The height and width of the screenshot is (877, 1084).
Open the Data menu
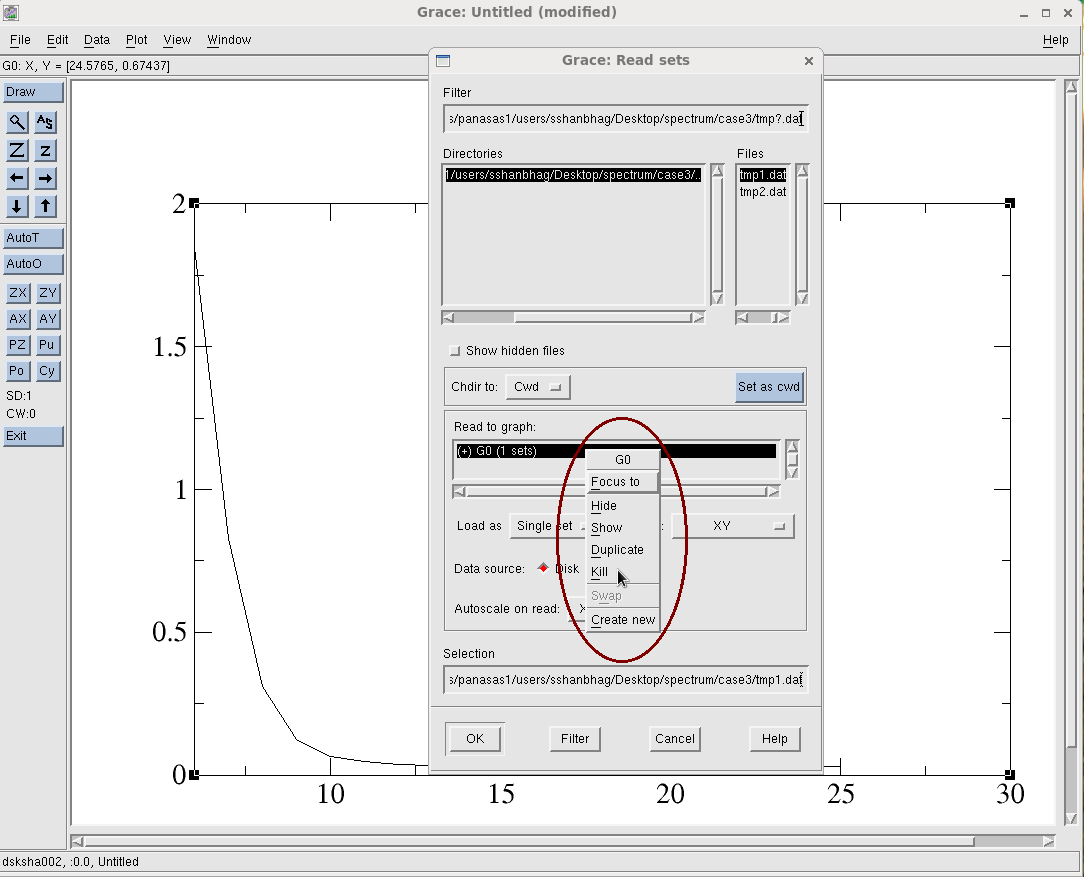[x=96, y=40]
